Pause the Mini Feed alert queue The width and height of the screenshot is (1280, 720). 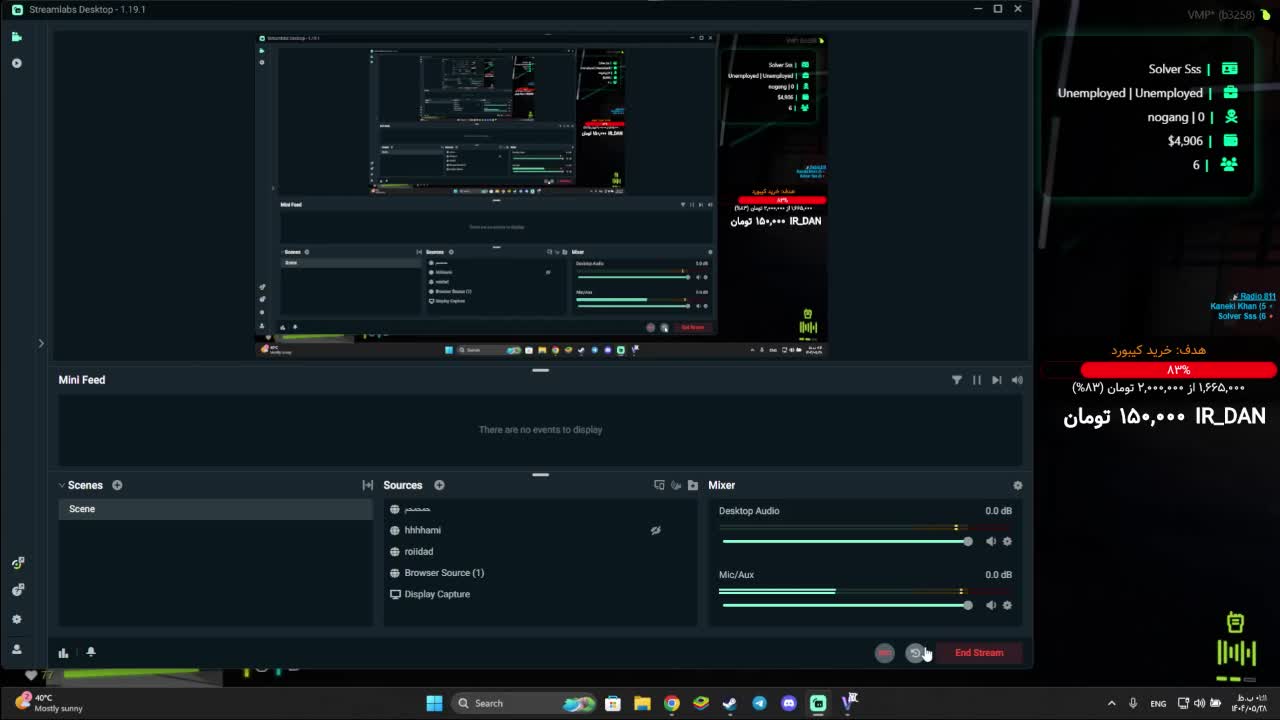coord(977,380)
